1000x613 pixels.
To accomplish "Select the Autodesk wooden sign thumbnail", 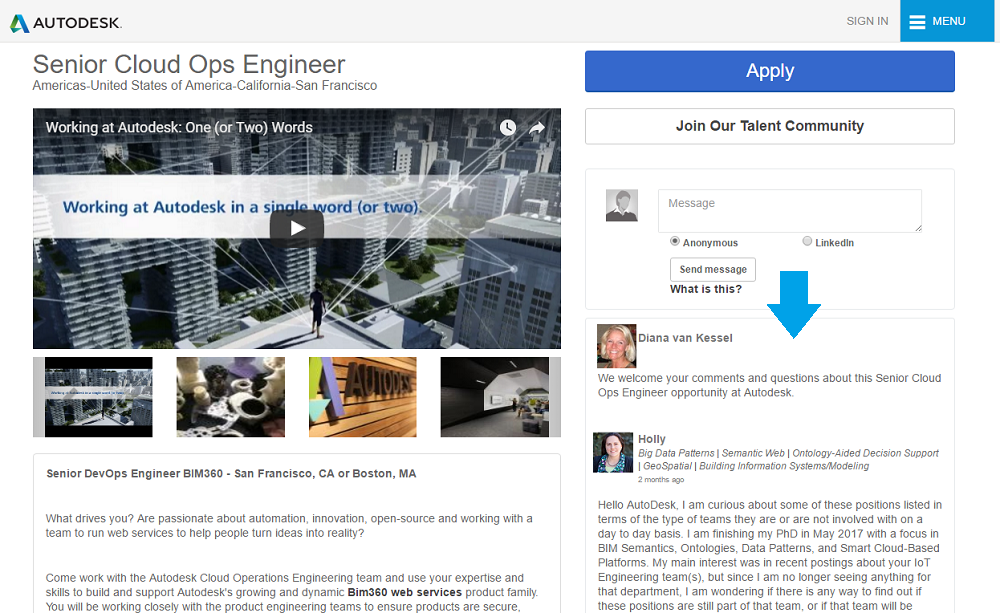I will (x=363, y=397).
